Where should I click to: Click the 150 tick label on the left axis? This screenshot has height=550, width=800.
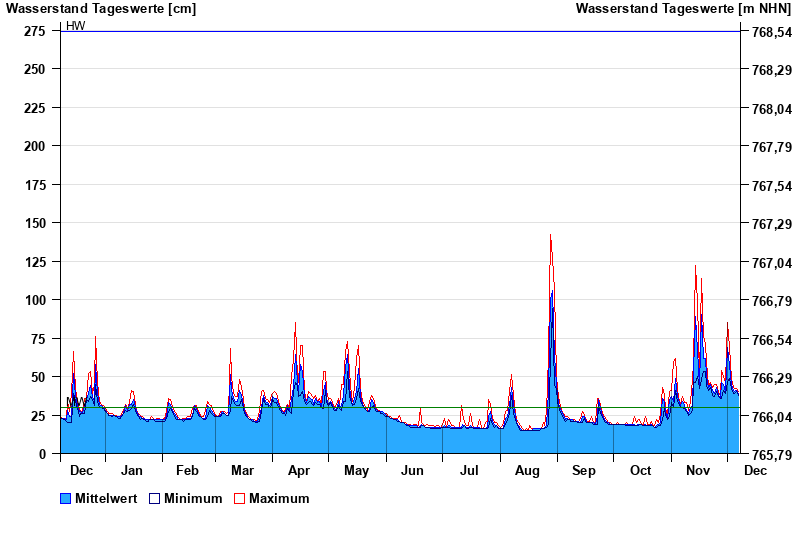coord(35,223)
